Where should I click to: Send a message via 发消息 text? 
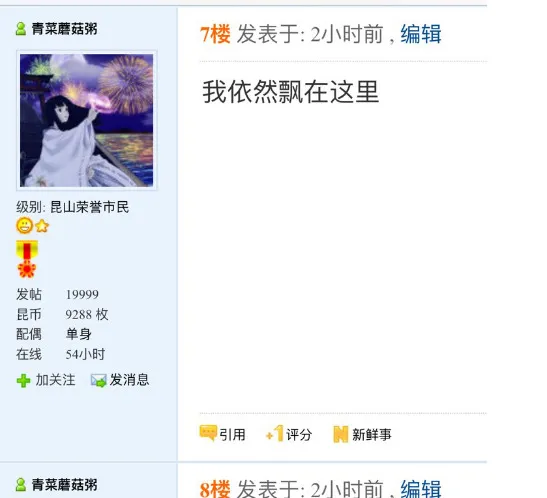pyautogui.click(x=129, y=380)
